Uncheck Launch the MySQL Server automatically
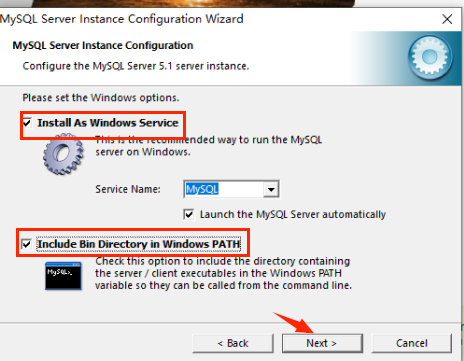The width and height of the screenshot is (464, 361). point(189,214)
